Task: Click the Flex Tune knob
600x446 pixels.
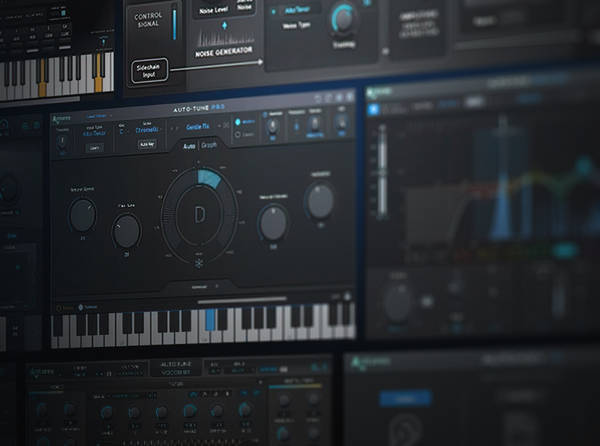Action: 126,231
